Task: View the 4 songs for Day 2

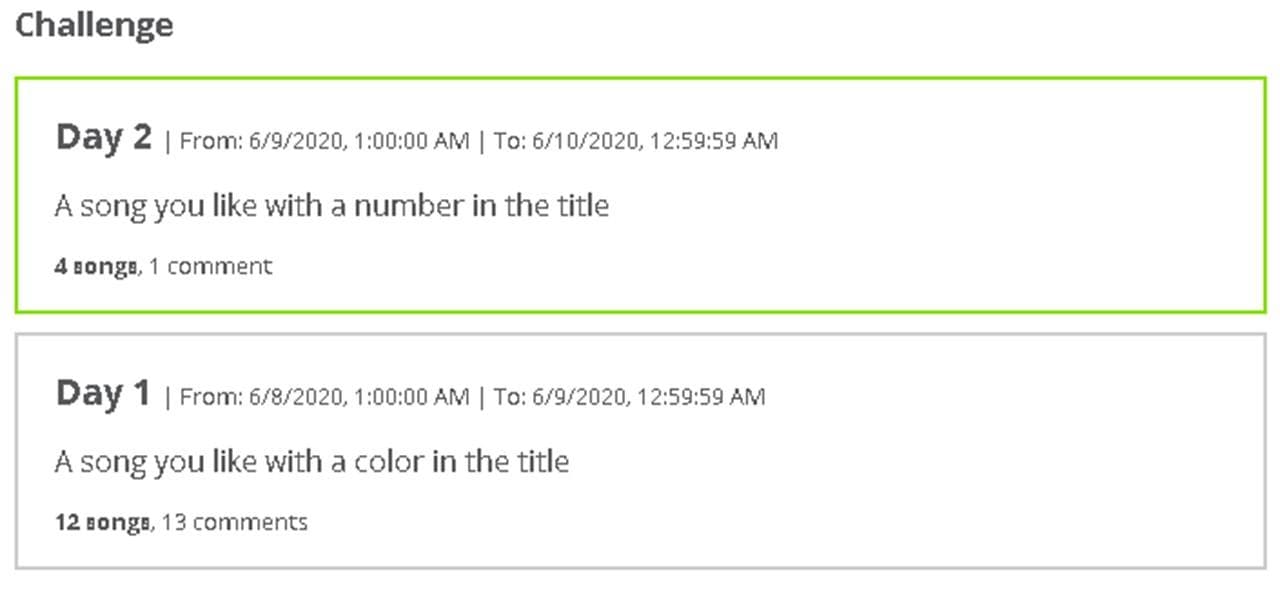Action: tap(96, 266)
